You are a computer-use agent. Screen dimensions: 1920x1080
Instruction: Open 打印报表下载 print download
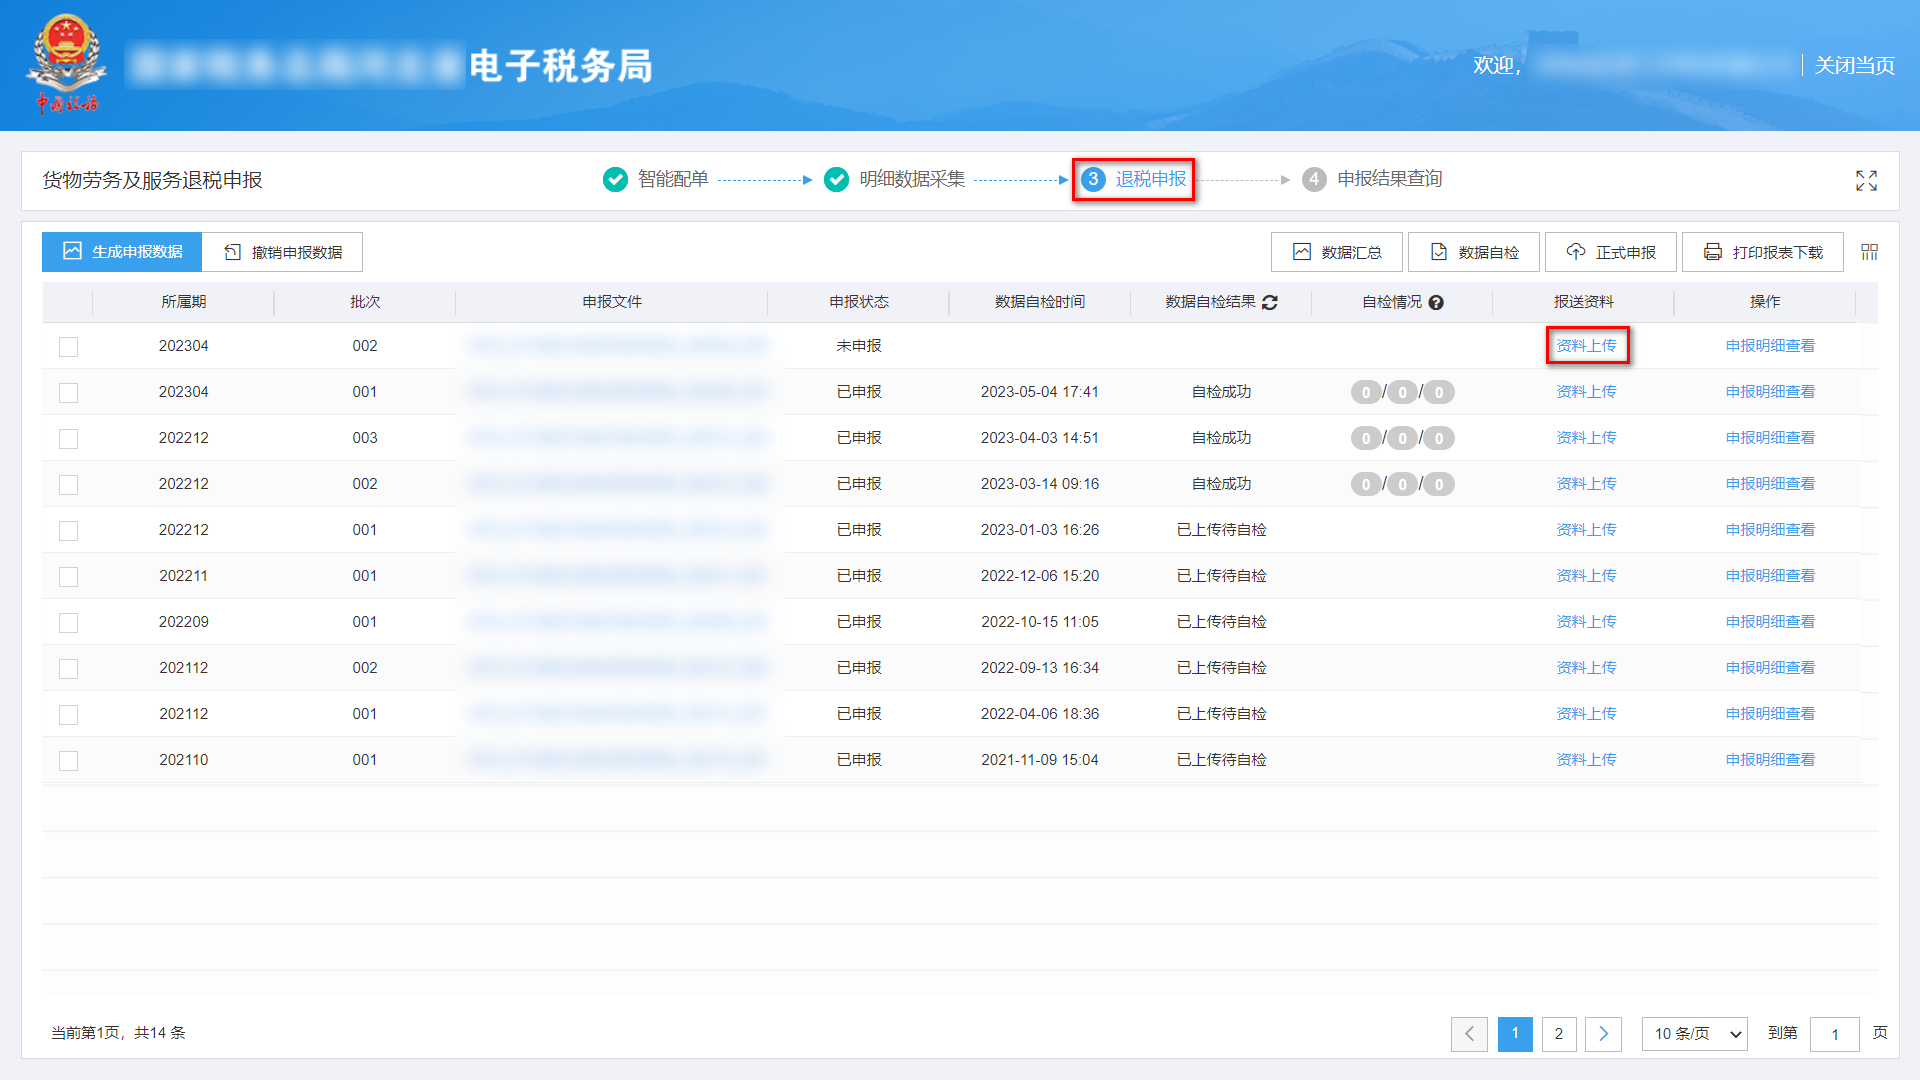click(x=1761, y=252)
